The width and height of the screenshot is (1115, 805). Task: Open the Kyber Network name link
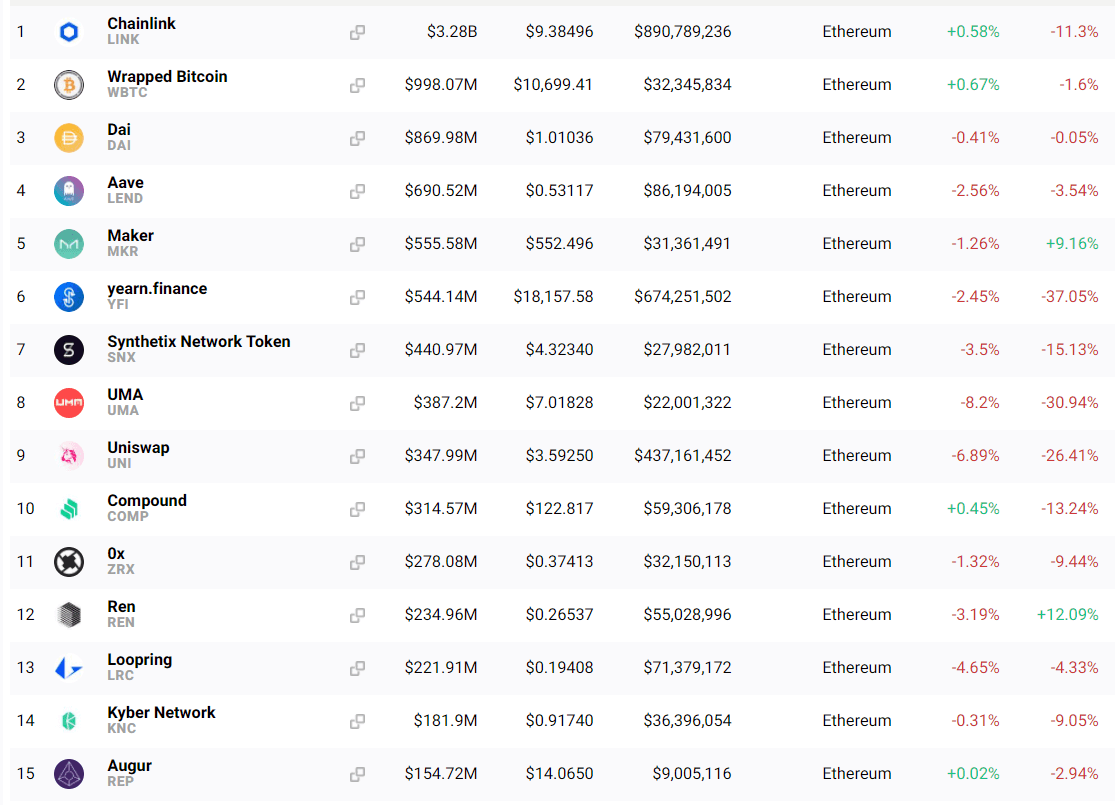point(161,713)
